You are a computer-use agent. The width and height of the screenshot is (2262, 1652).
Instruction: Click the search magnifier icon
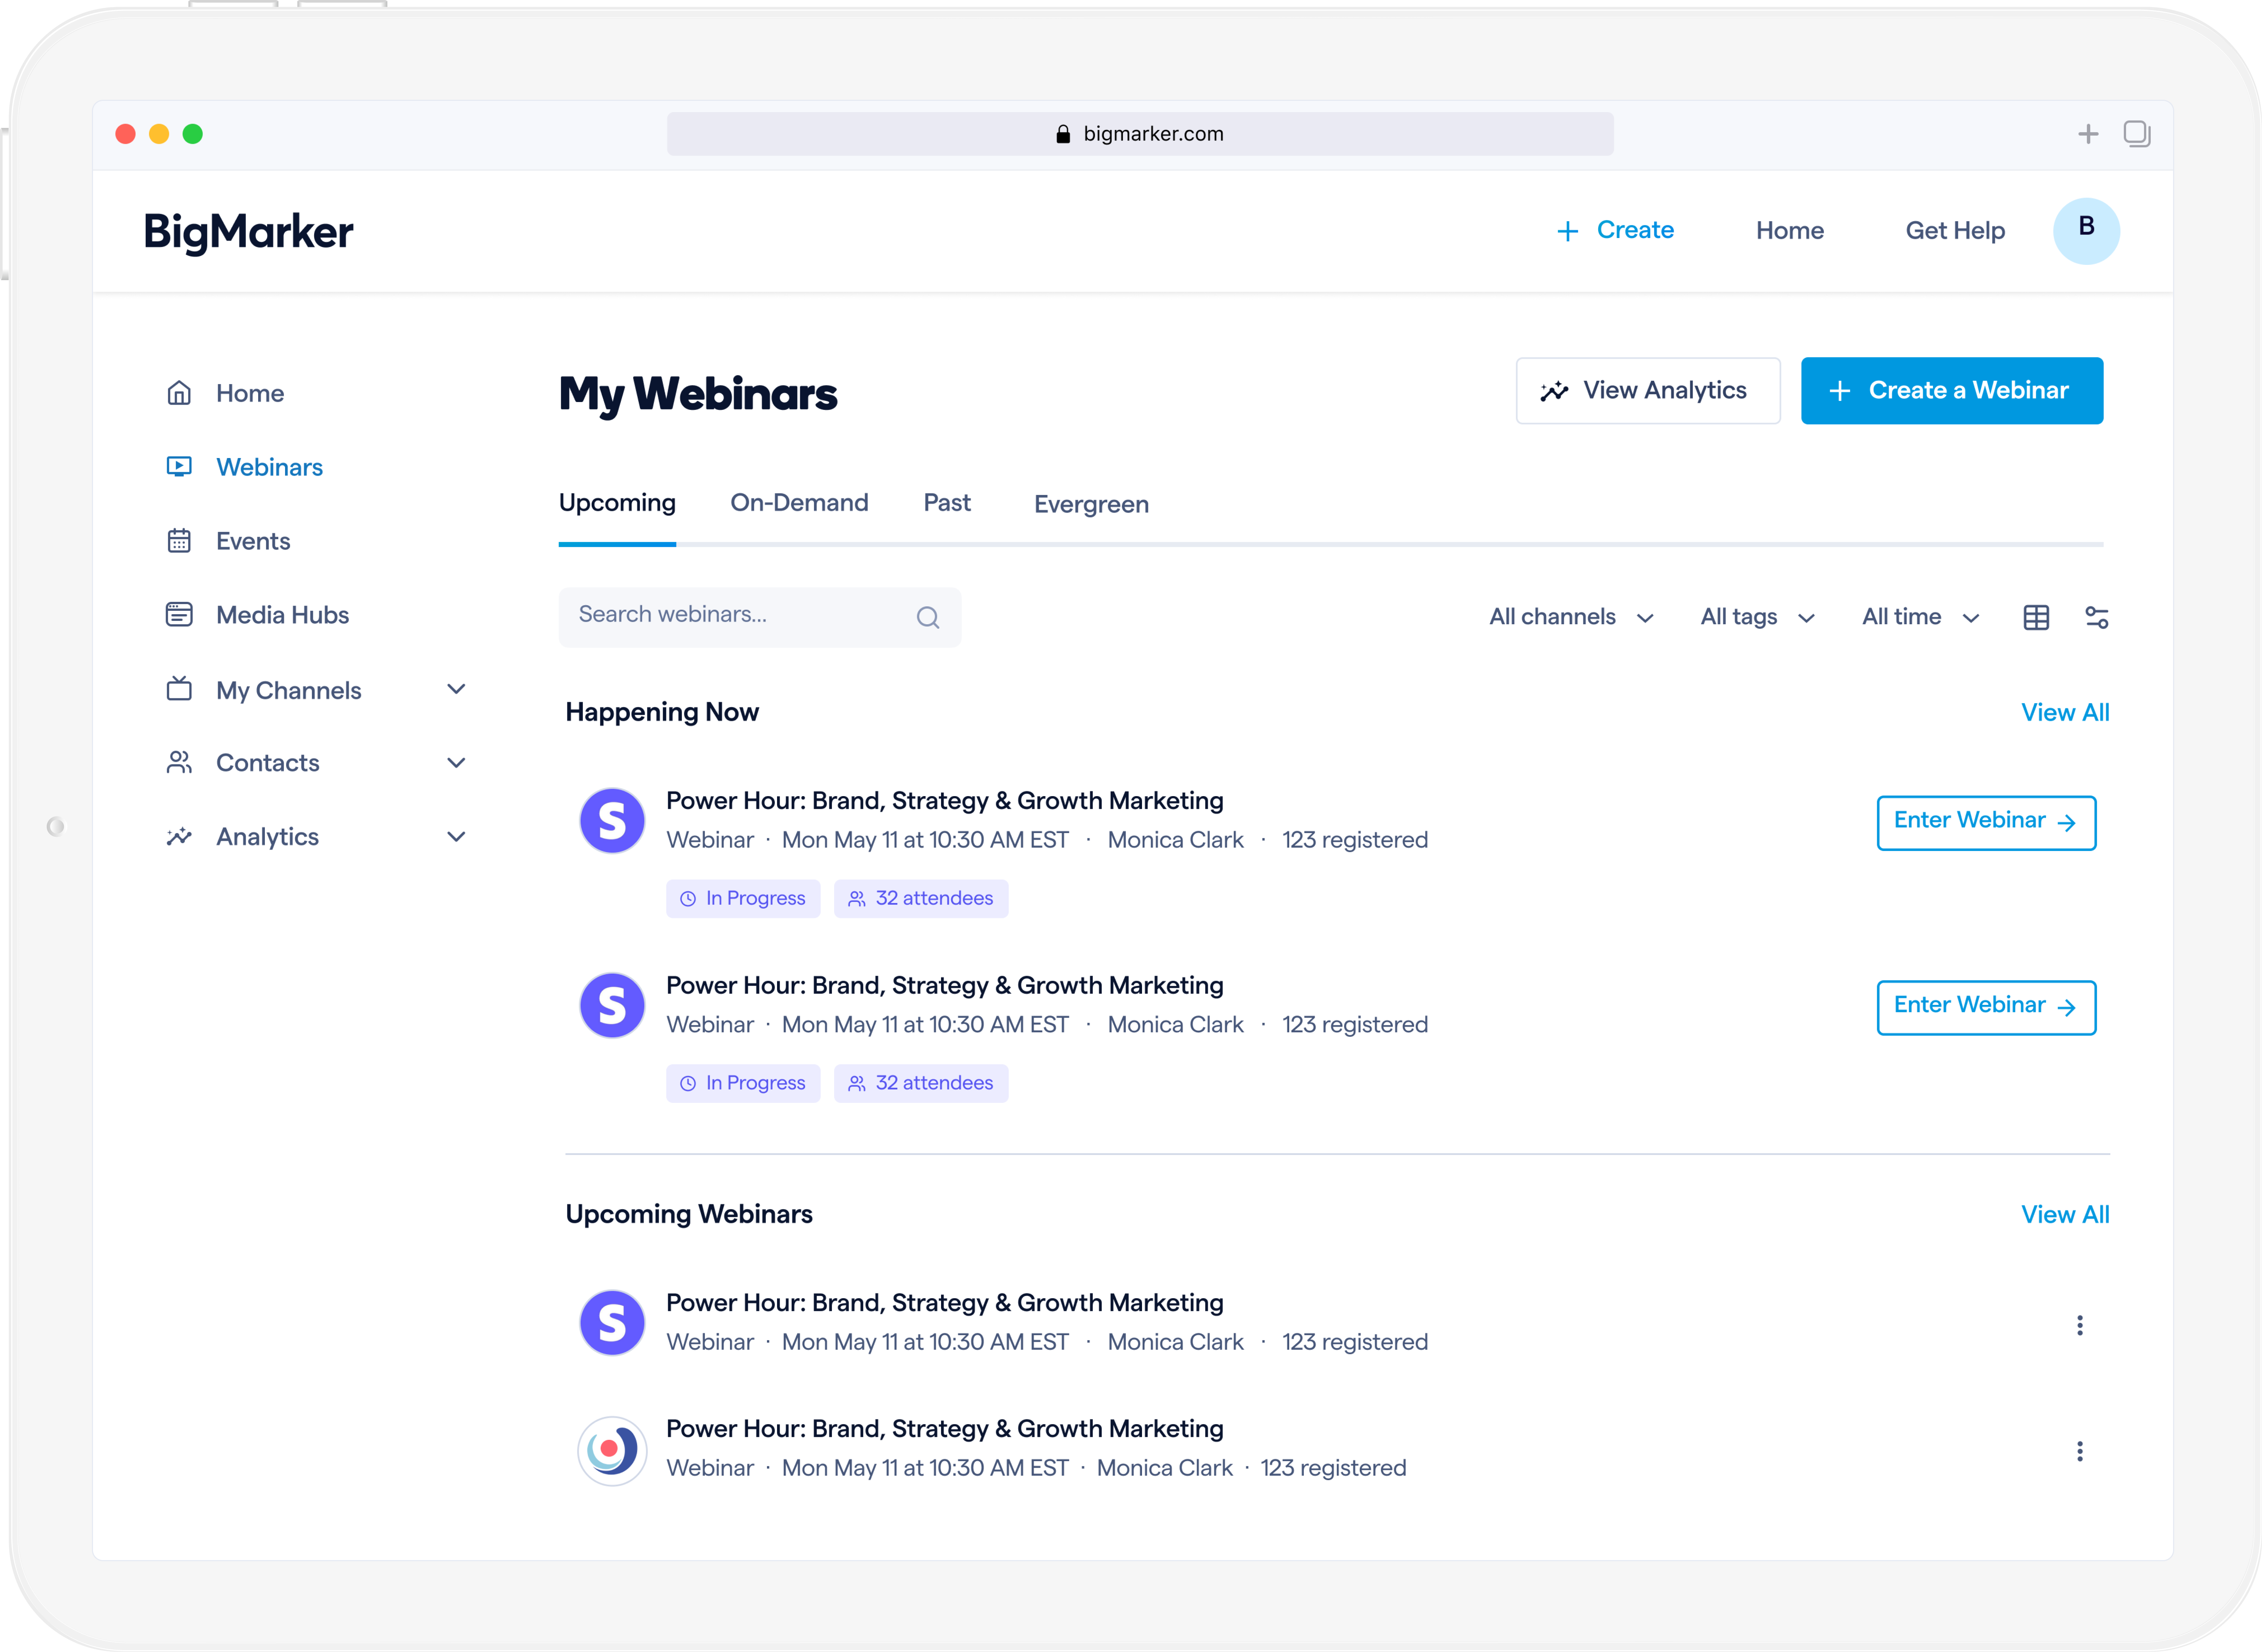(927, 618)
